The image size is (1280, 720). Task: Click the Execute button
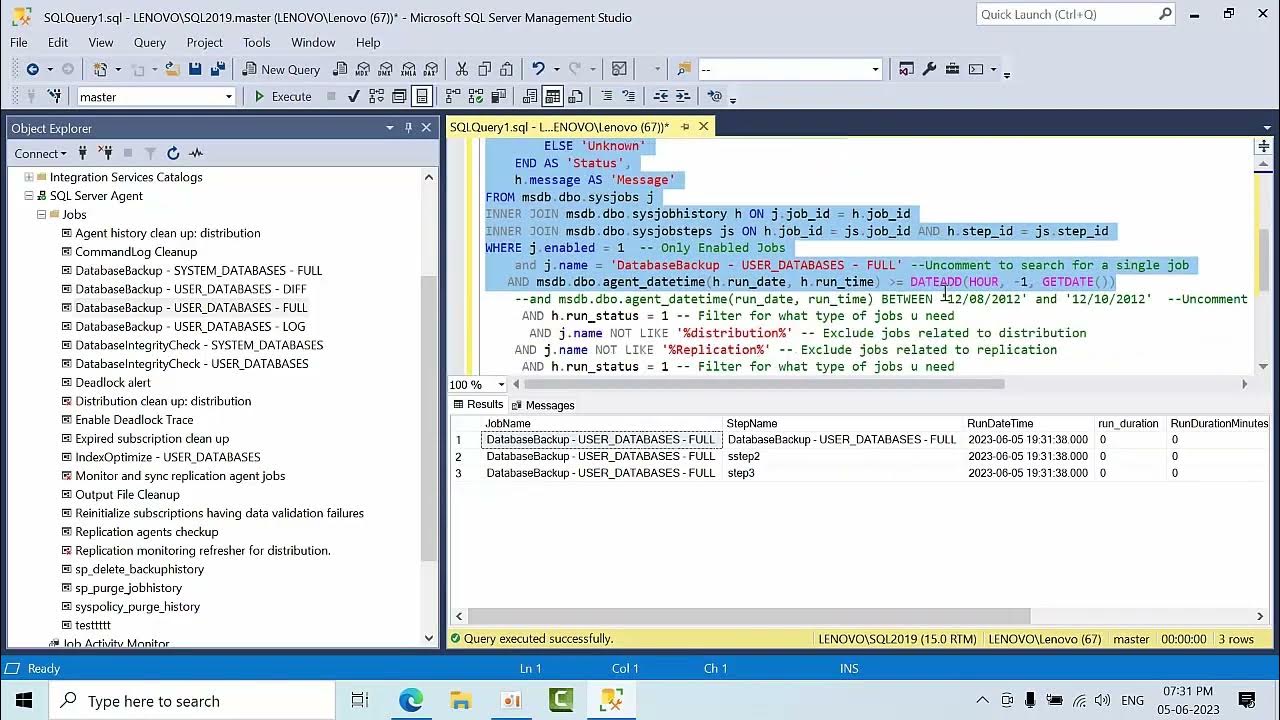[282, 96]
